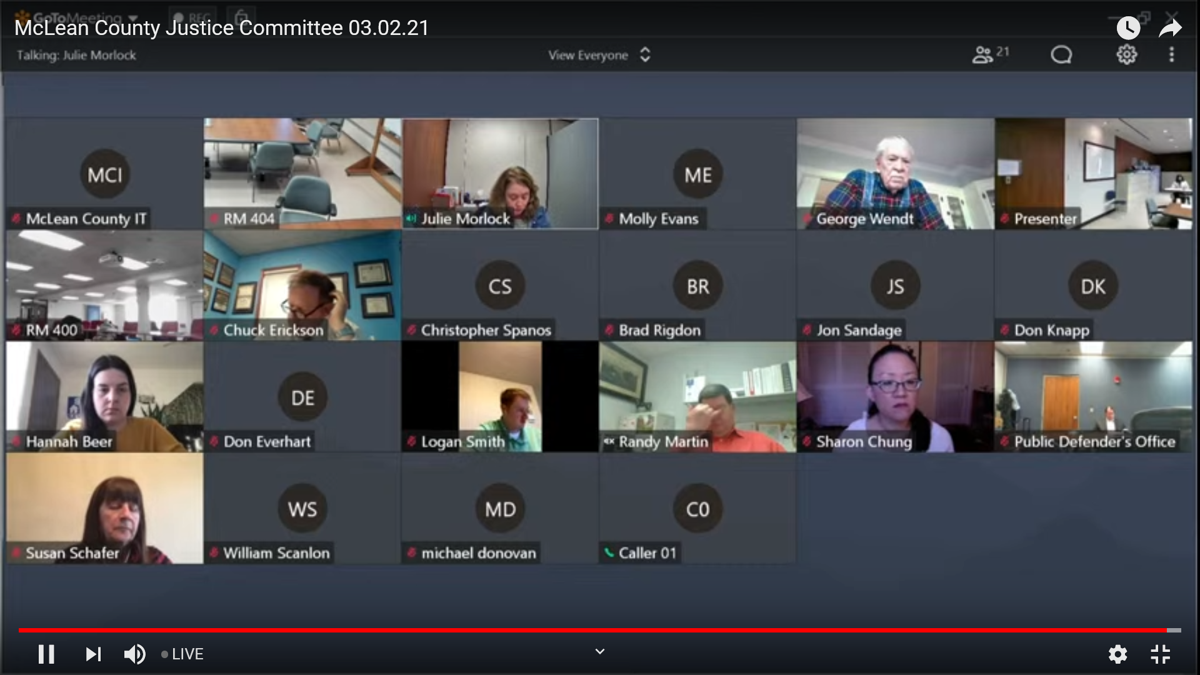Expand the View Everyone dropdown
The image size is (1200, 675).
(x=599, y=55)
